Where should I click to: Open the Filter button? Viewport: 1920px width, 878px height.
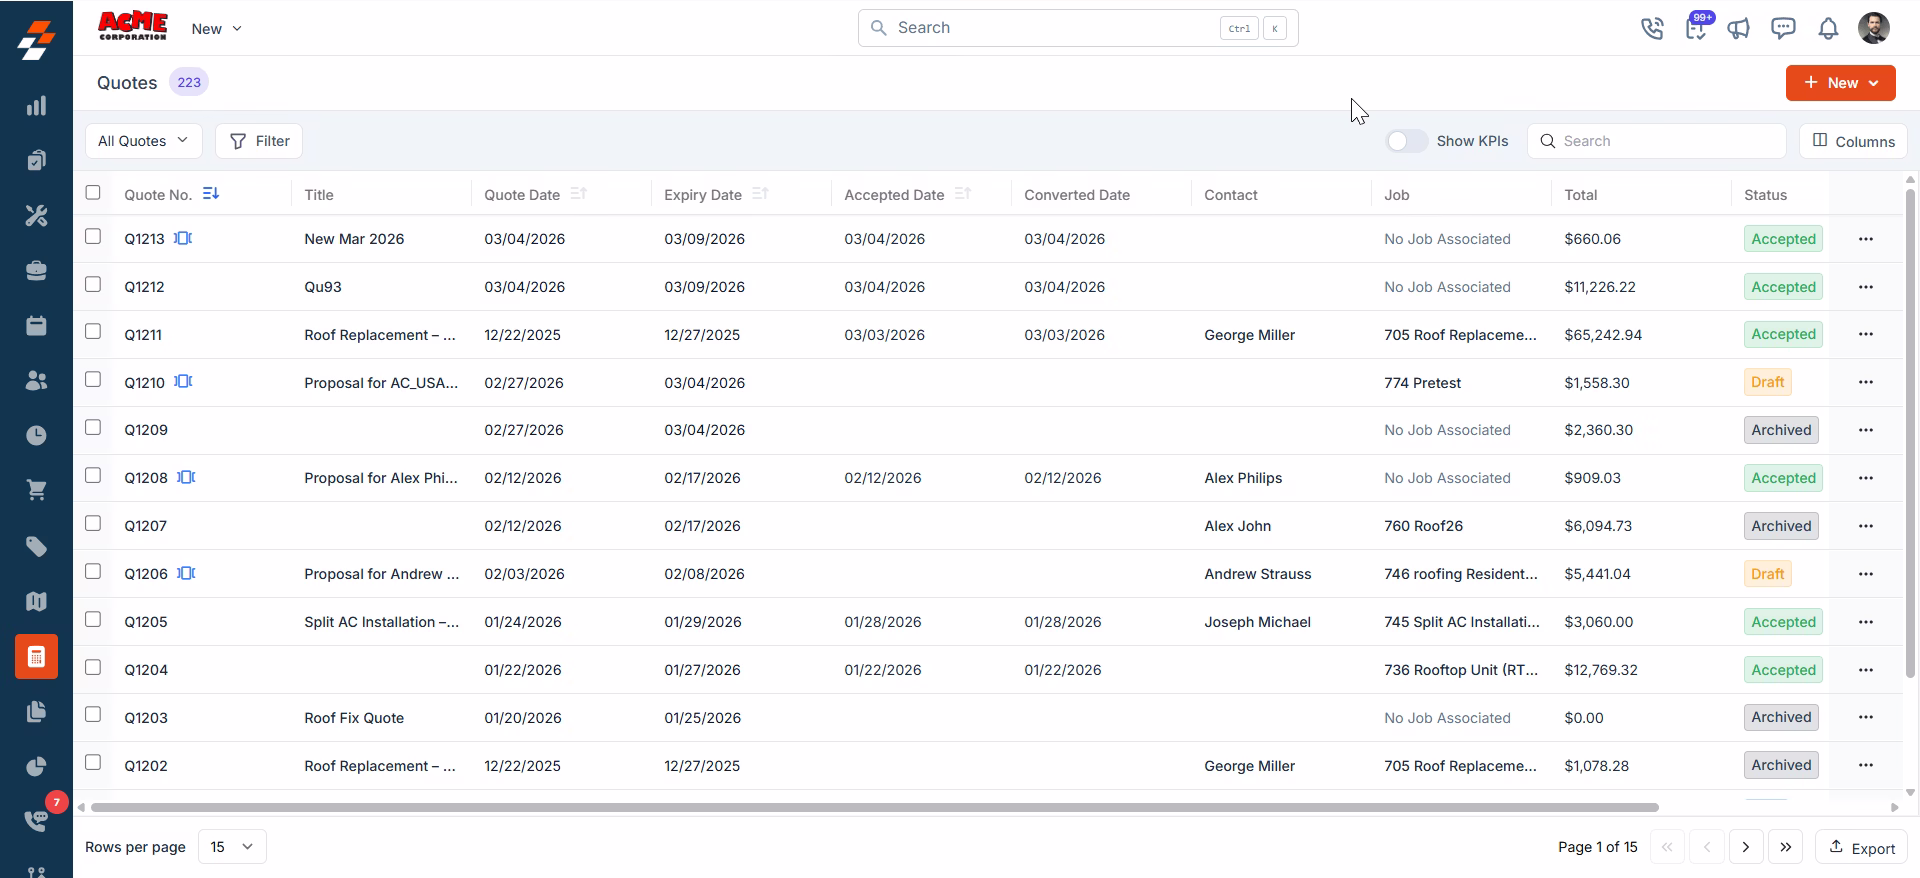(259, 141)
